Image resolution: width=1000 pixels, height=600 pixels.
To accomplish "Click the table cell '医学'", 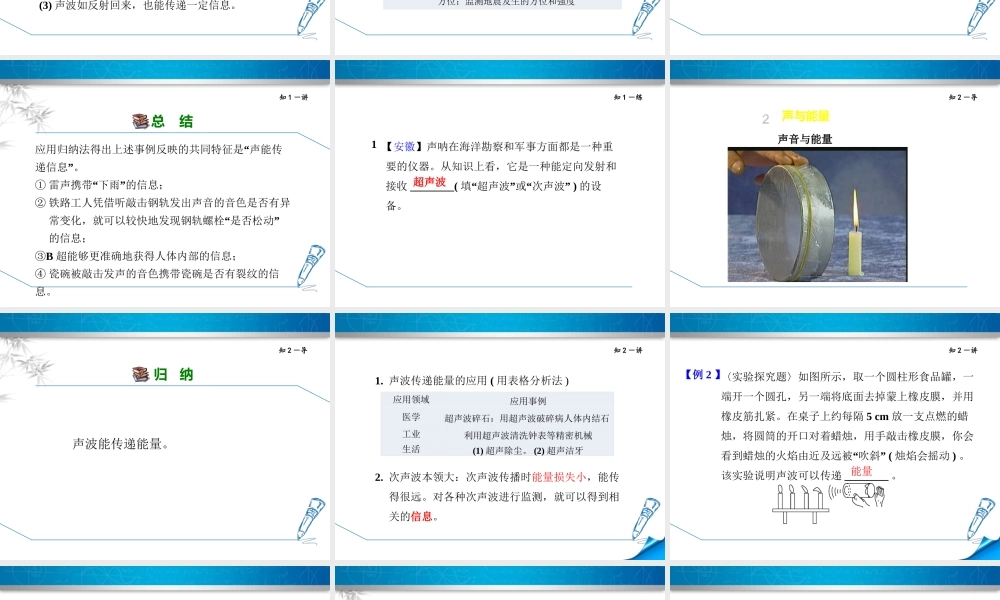I will point(411,417).
